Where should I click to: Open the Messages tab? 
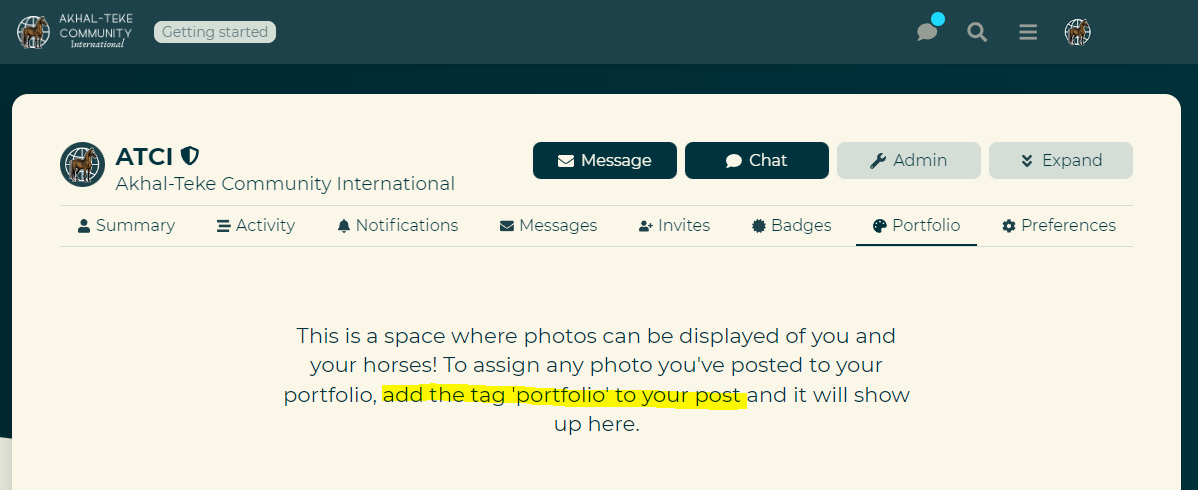(548, 226)
